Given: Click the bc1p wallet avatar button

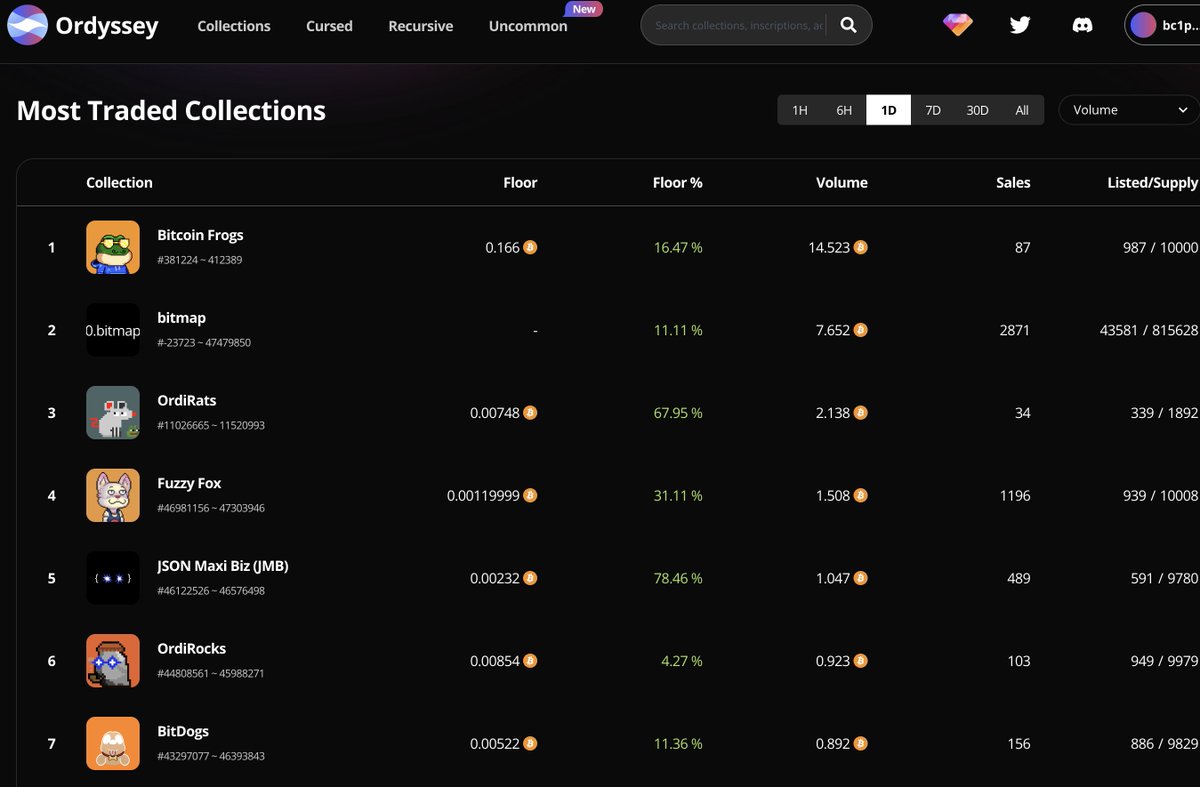Looking at the screenshot, I should (1162, 26).
